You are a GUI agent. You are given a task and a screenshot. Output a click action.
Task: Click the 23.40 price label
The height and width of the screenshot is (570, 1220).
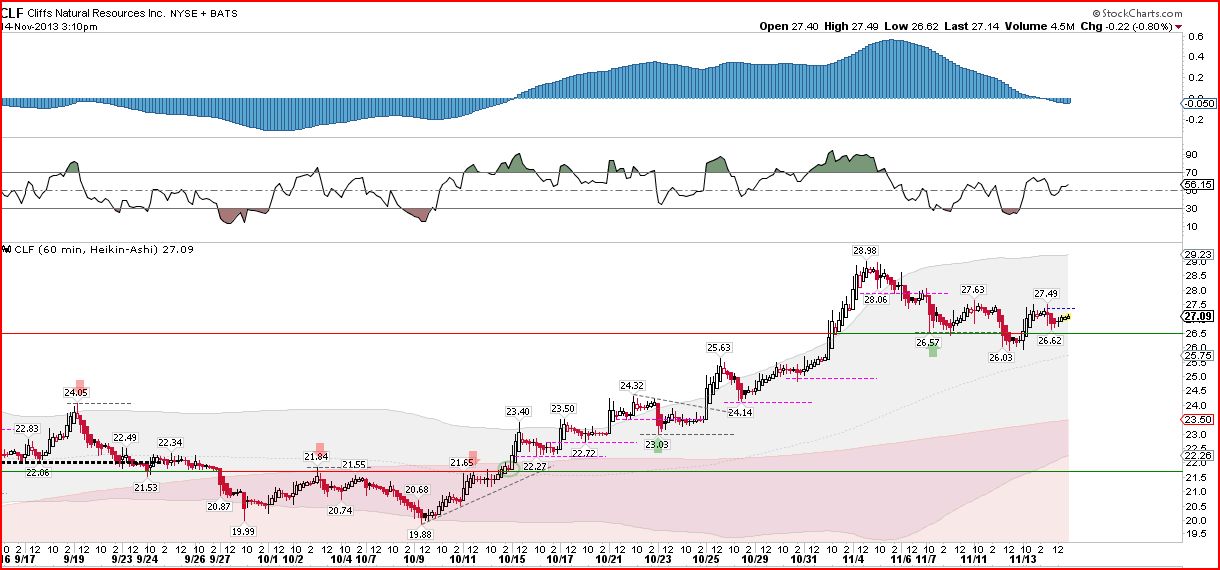(x=518, y=411)
